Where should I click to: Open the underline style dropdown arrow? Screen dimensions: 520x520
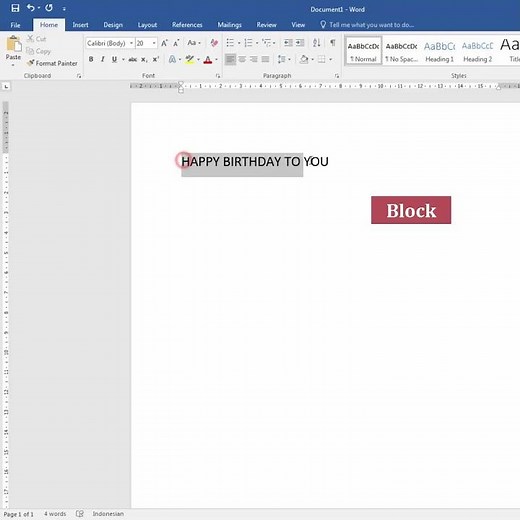pyautogui.click(x=123, y=60)
